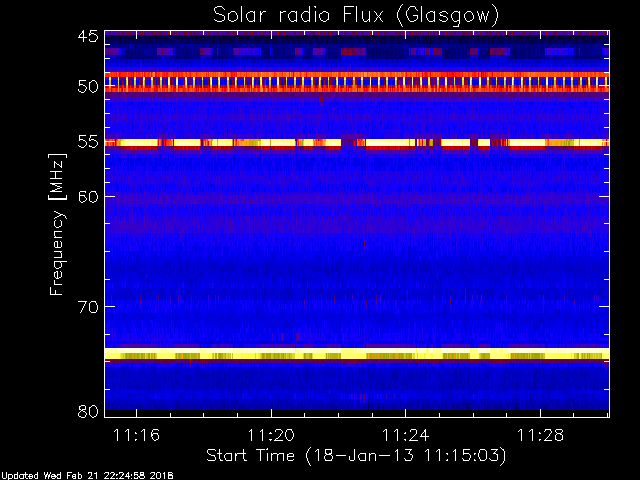The width and height of the screenshot is (640, 480).
Task: Click the broken yellow band at 55 MHz
Action: point(357,143)
